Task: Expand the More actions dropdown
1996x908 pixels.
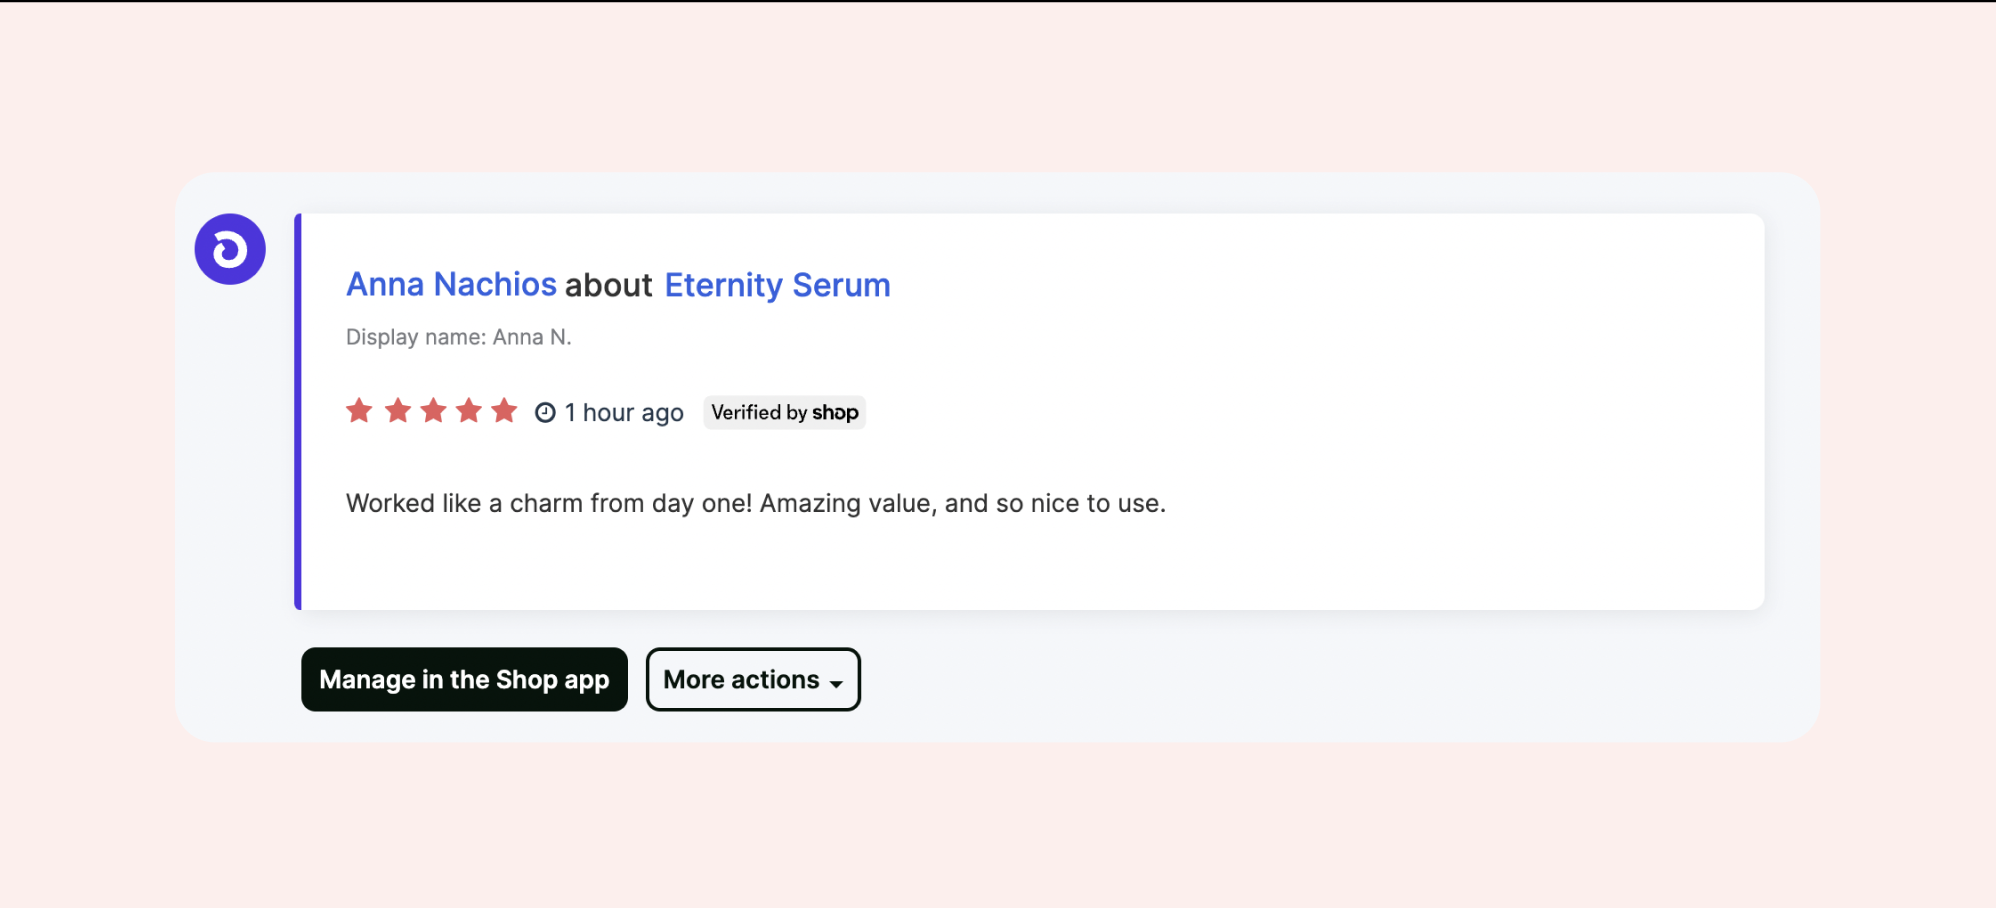Action: point(753,679)
